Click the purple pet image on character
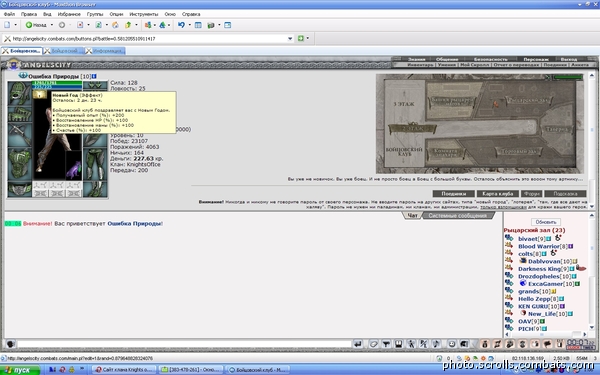 pos(73,170)
